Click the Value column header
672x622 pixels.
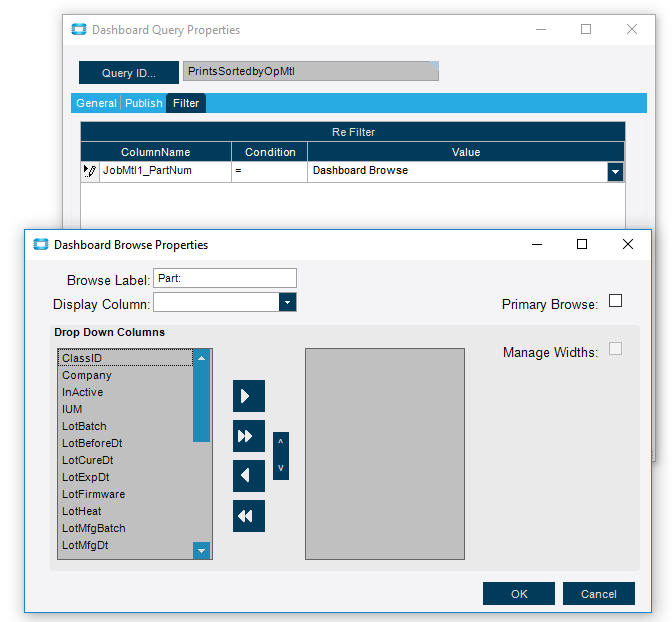[466, 152]
